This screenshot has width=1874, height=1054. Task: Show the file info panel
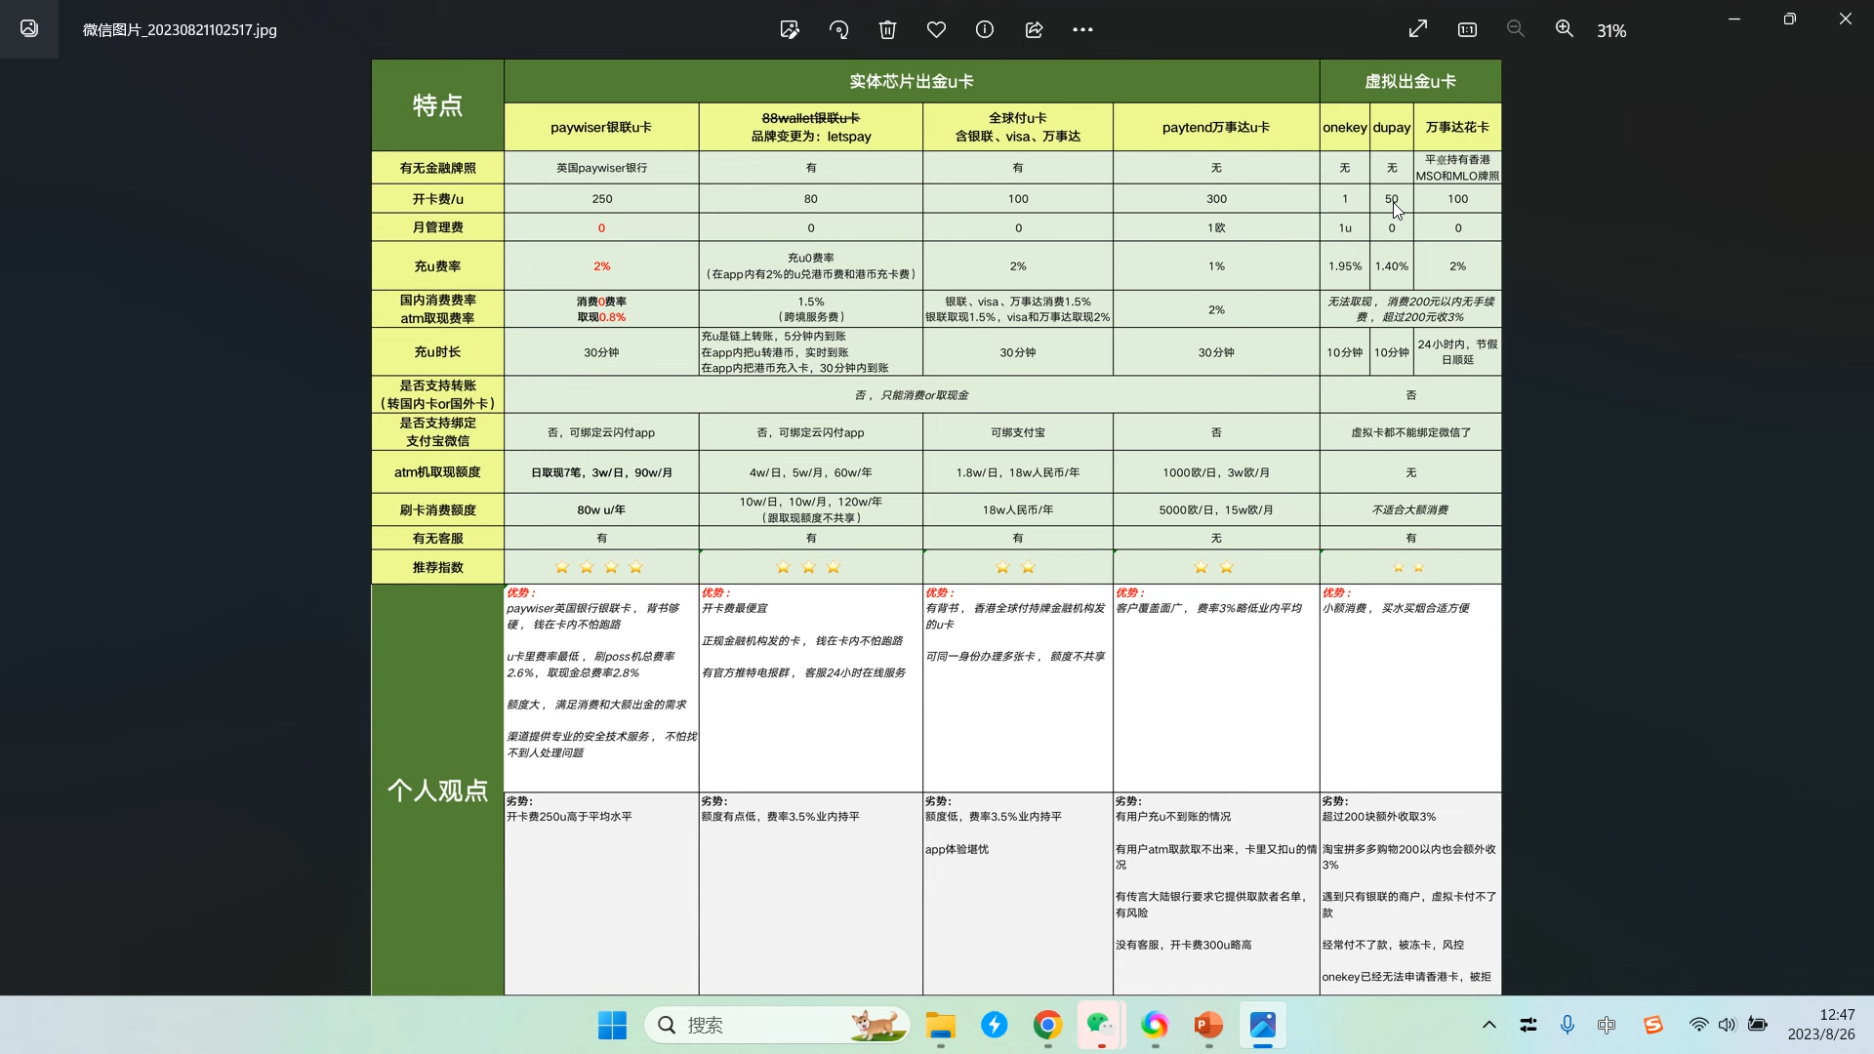[x=985, y=30]
